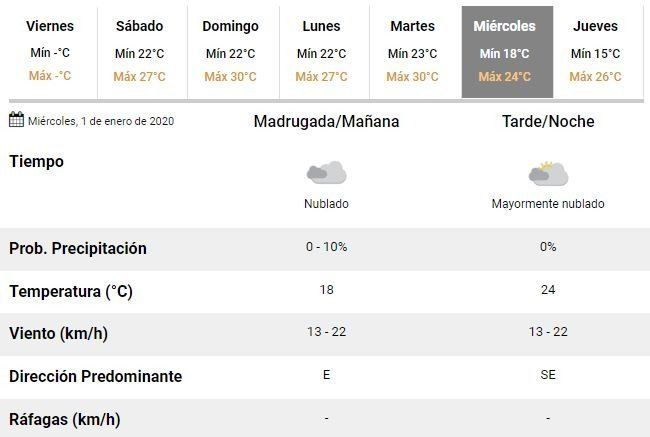Show the Martes forecast
The image size is (650, 437).
[x=412, y=52]
